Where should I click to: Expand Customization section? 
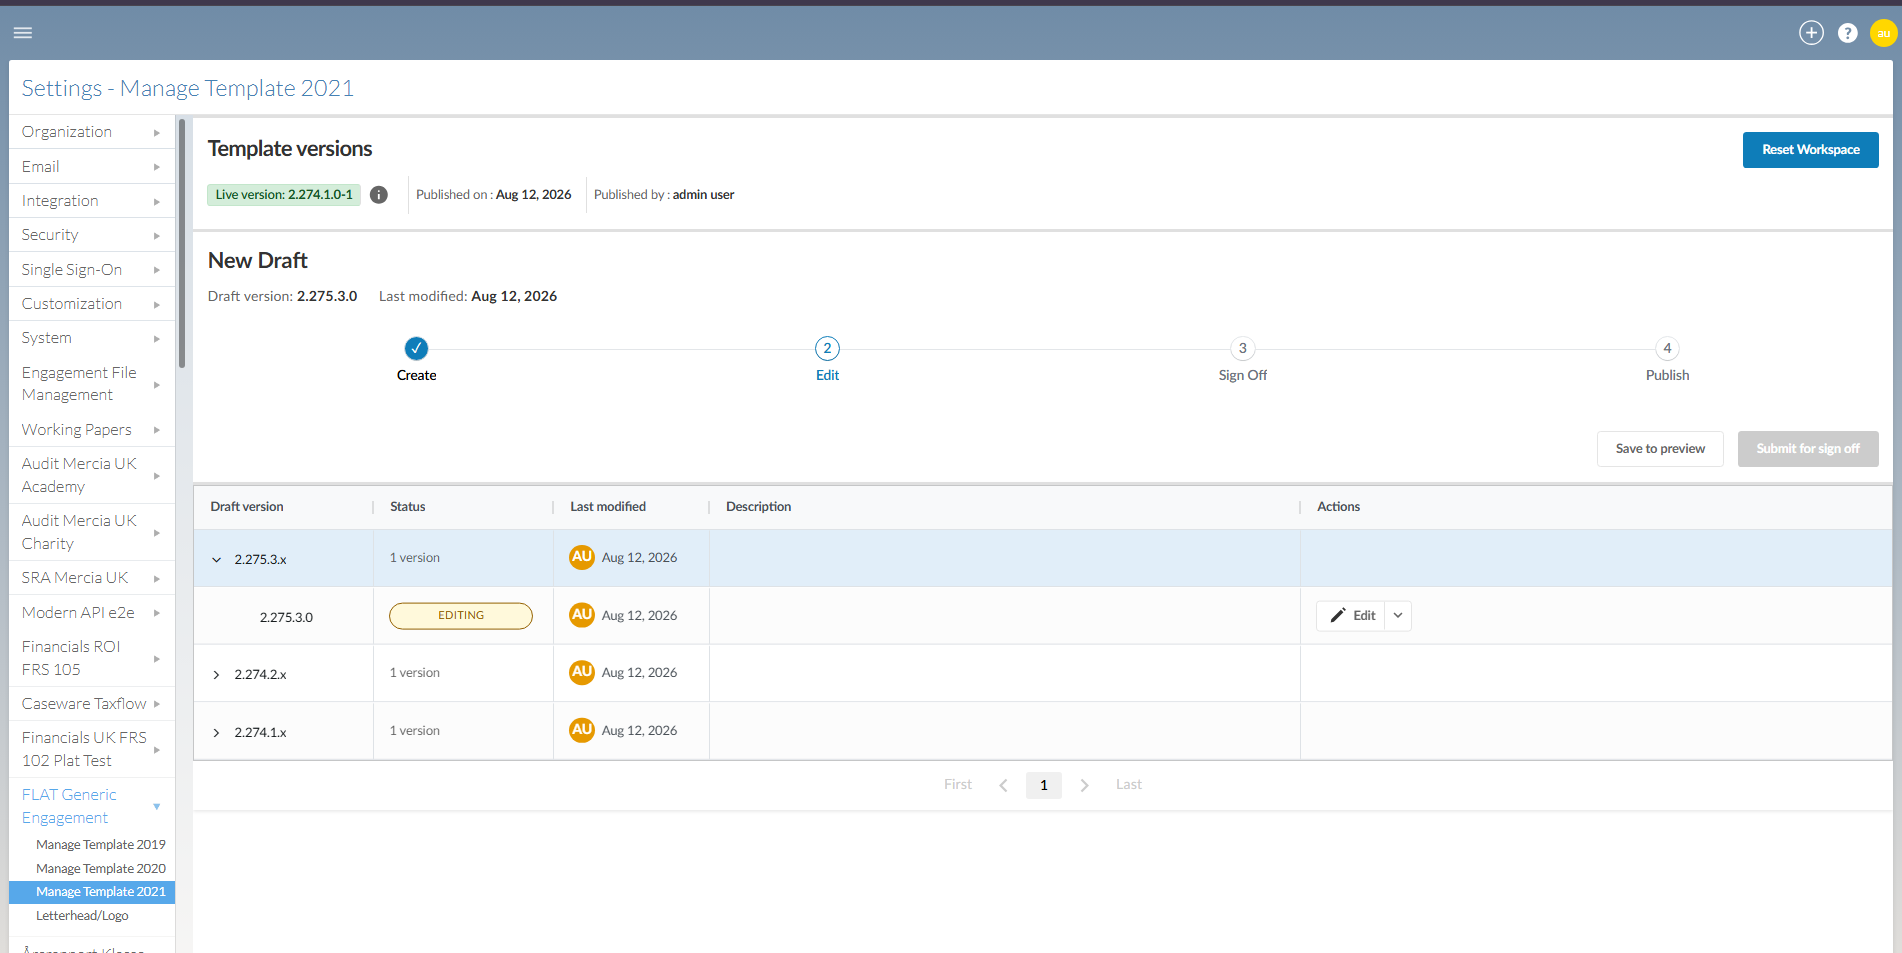(92, 304)
